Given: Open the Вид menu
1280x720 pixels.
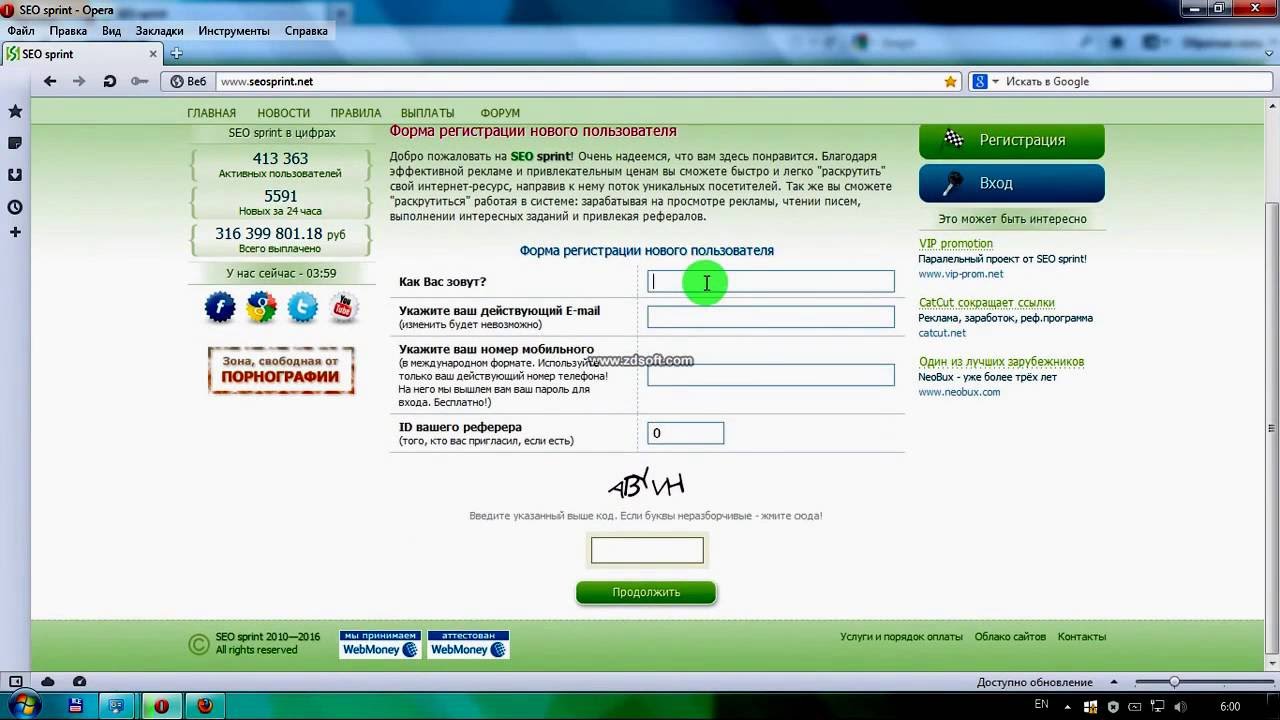Looking at the screenshot, I should (111, 31).
